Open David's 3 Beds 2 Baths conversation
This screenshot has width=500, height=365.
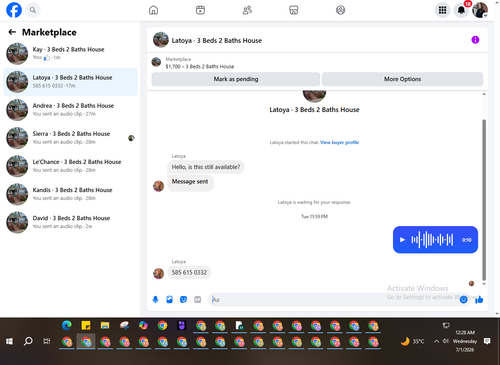tap(70, 222)
